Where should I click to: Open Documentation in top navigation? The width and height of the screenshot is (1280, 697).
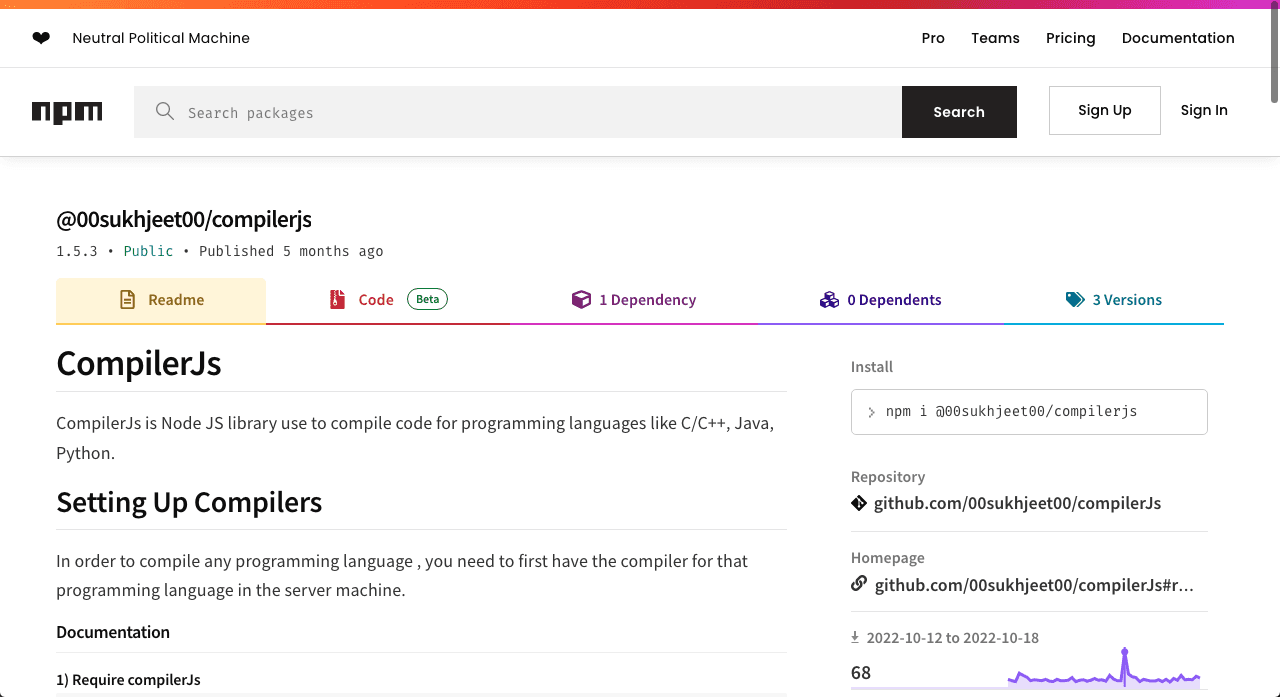pyautogui.click(x=1178, y=38)
